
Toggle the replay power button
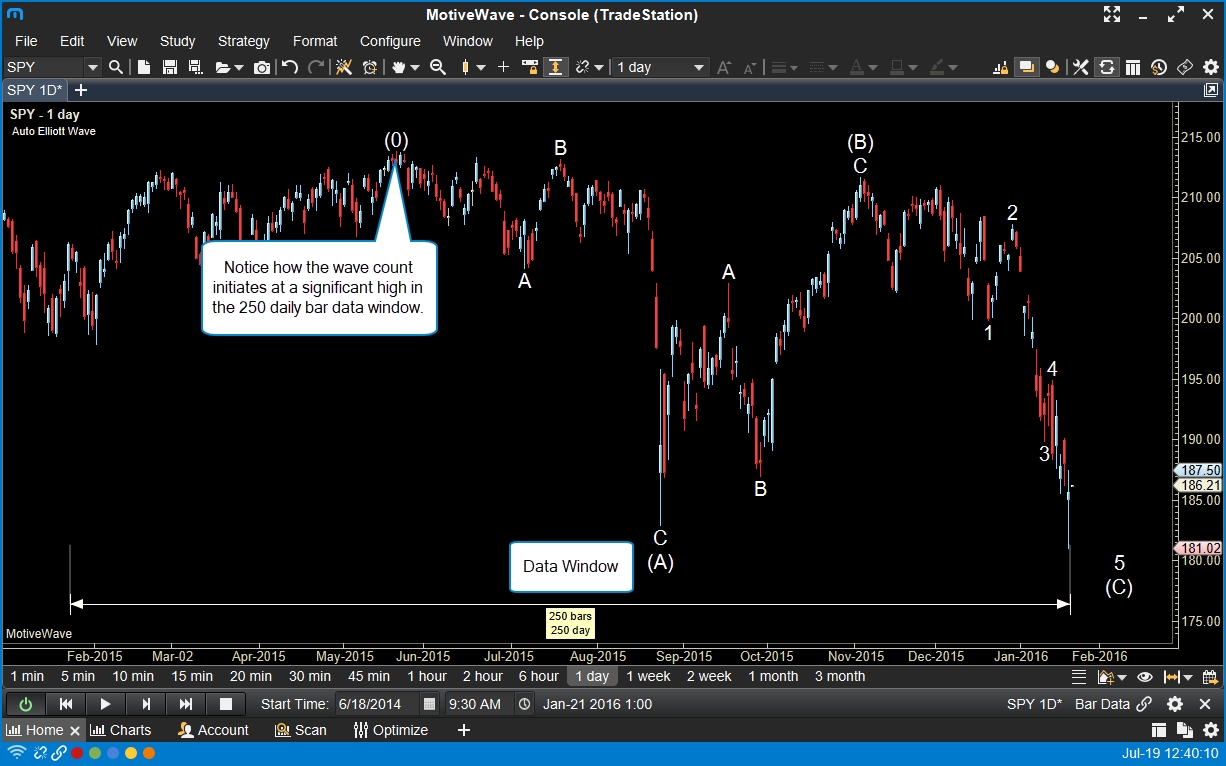25,704
